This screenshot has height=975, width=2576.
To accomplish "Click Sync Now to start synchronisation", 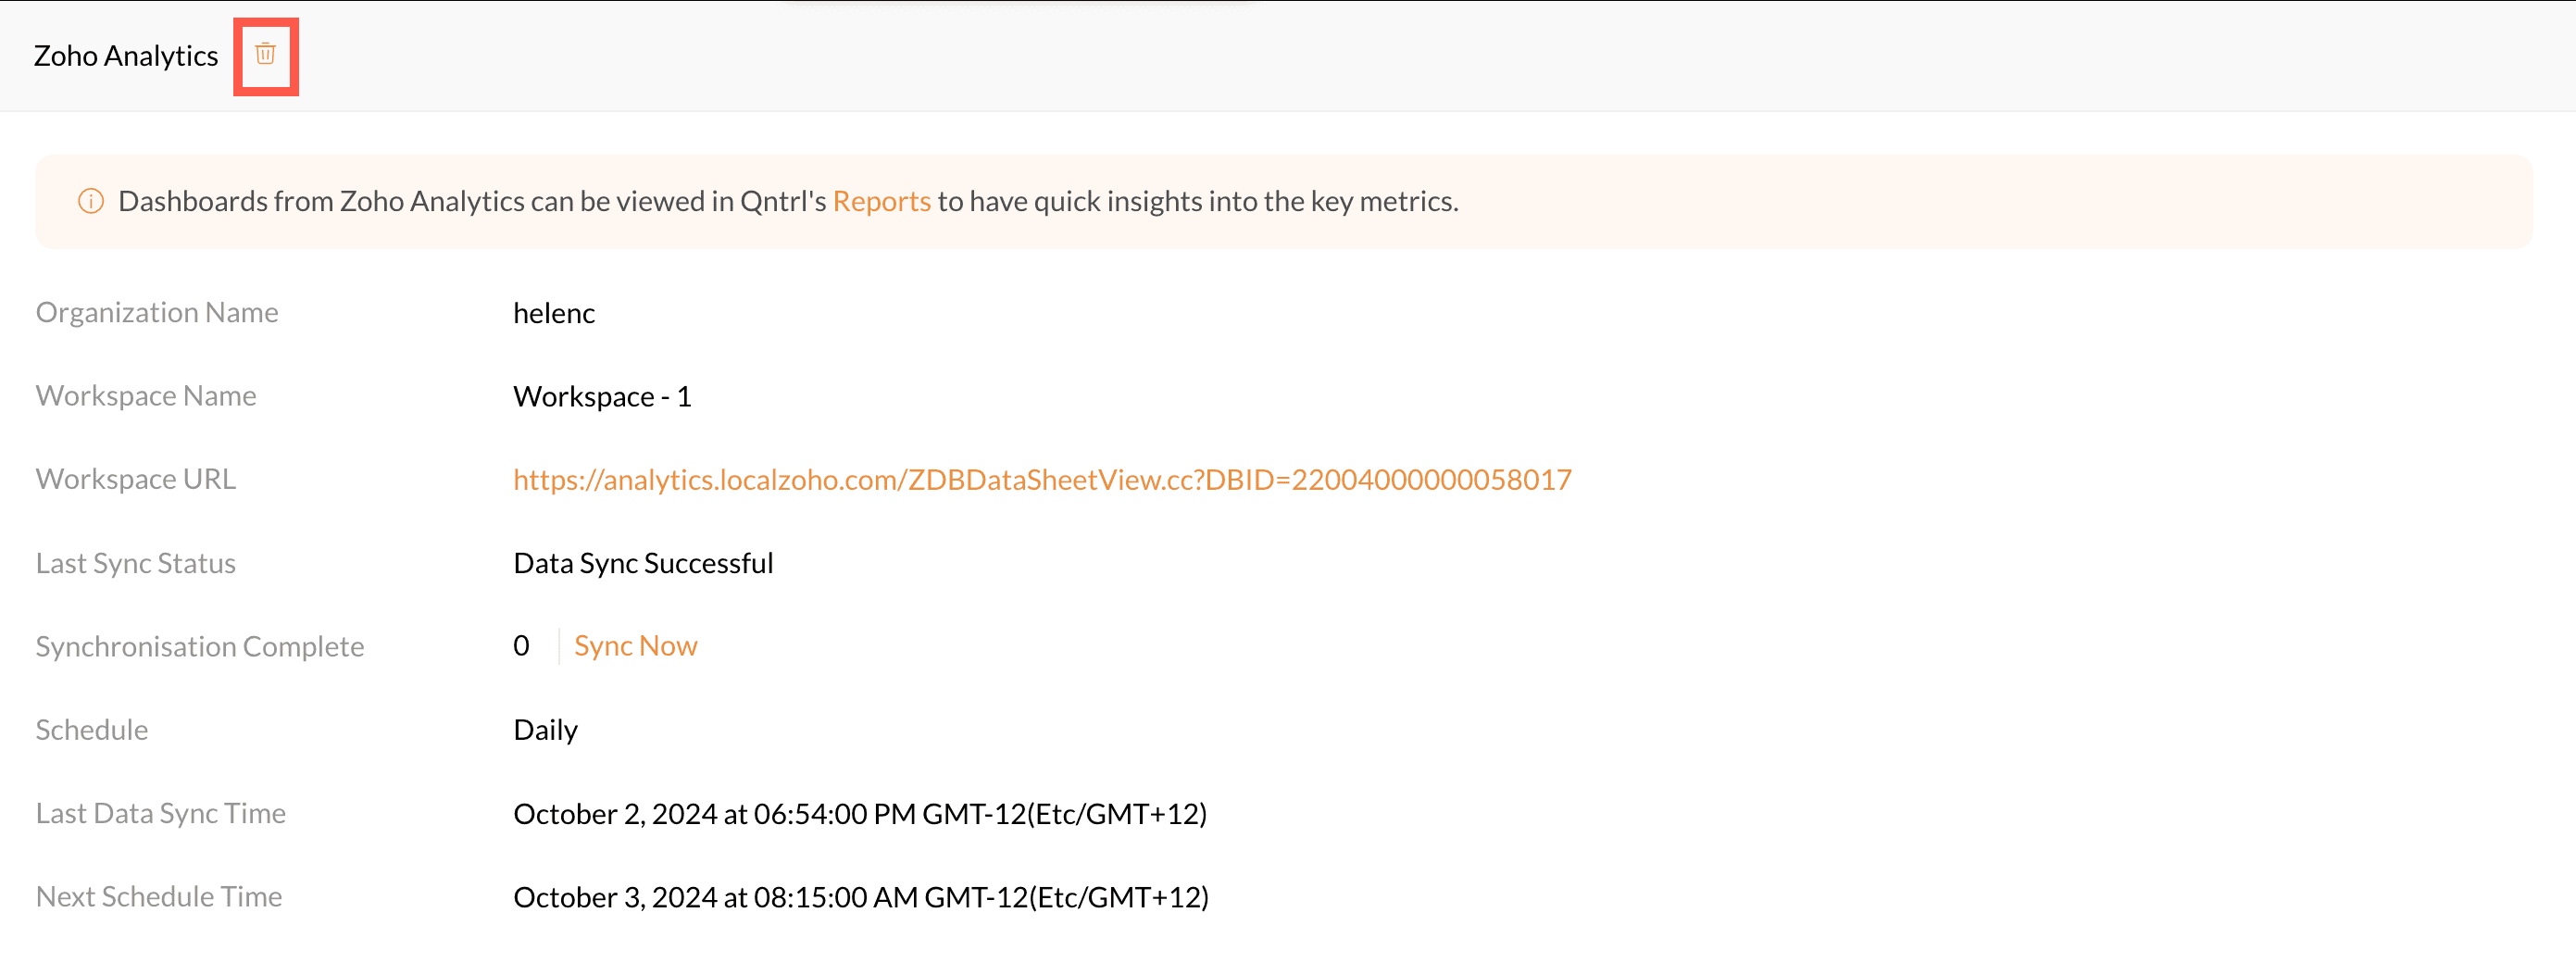I will [635, 646].
